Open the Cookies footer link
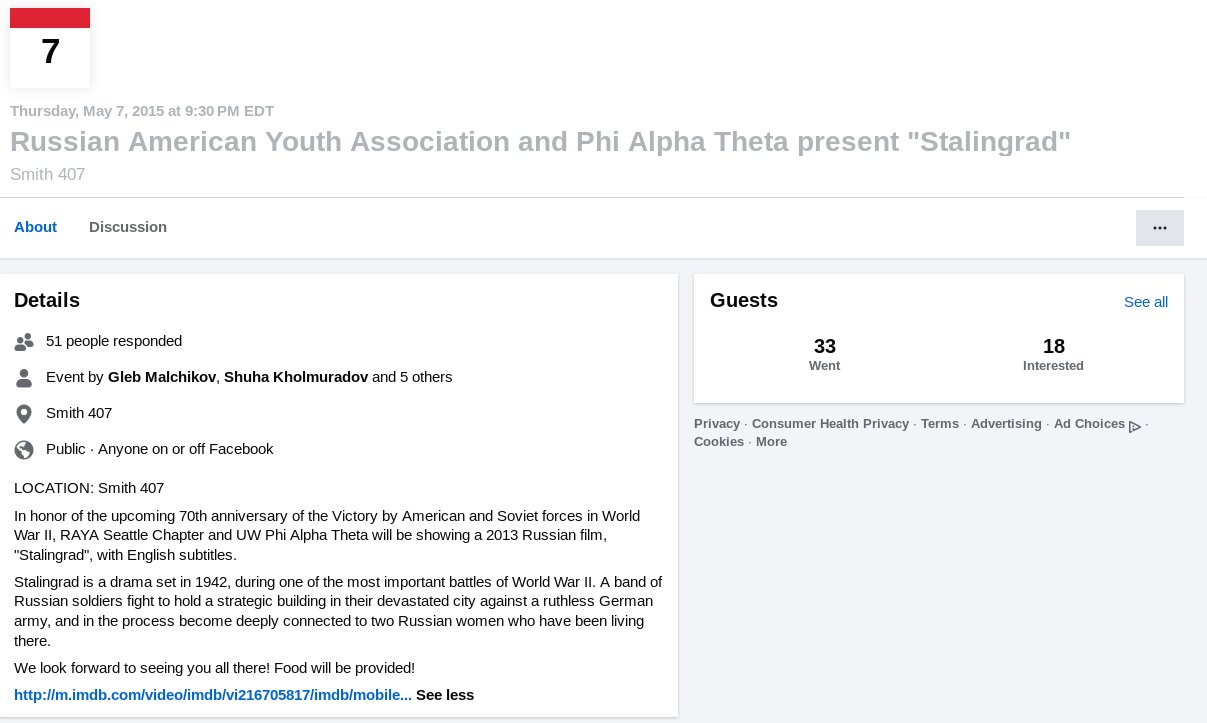1207x723 pixels. [x=719, y=442]
